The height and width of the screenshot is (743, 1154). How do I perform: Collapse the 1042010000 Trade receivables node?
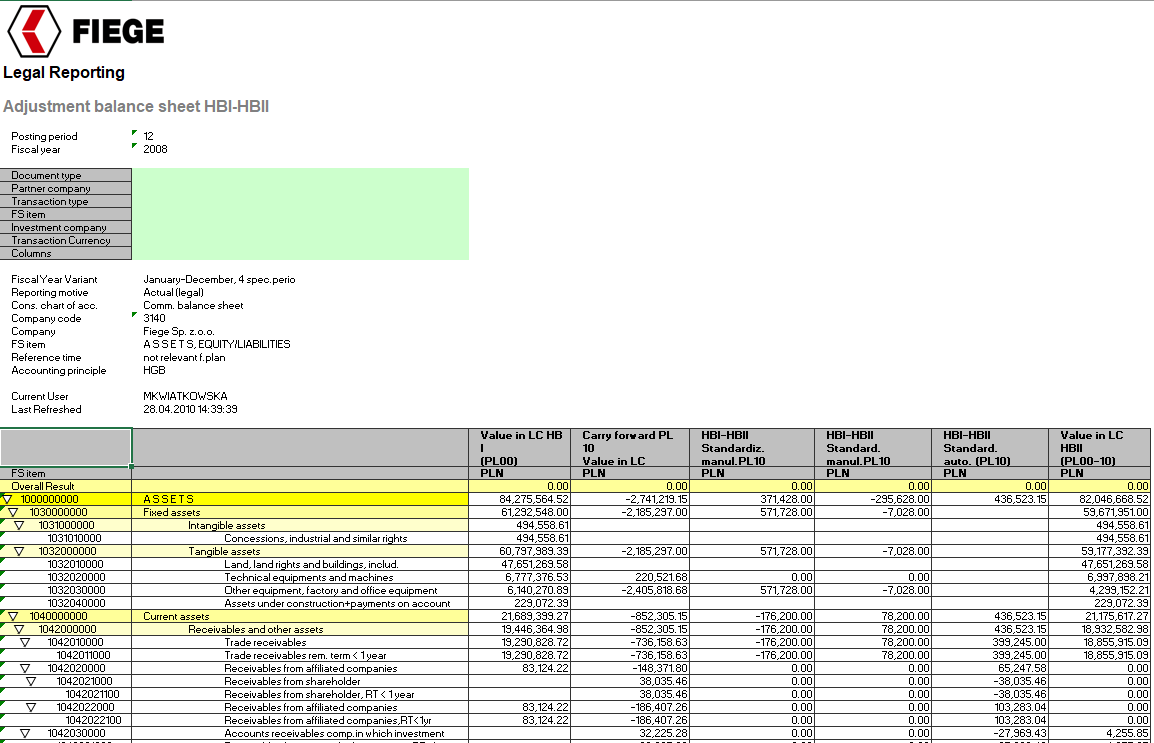pos(25,643)
